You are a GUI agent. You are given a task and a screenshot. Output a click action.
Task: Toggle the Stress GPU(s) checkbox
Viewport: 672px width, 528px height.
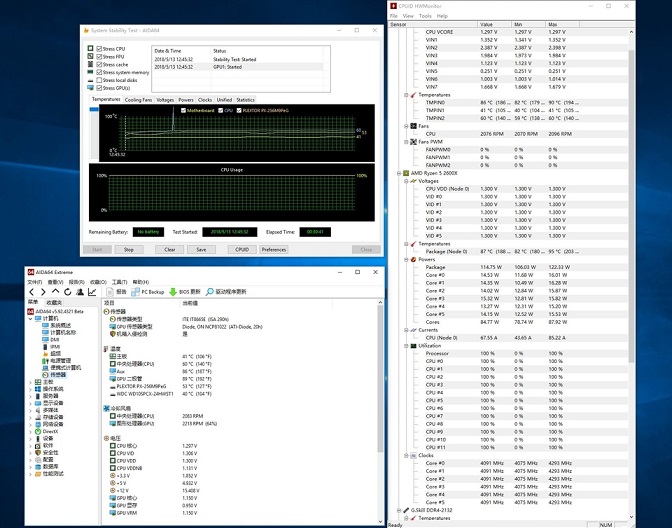coord(98,88)
